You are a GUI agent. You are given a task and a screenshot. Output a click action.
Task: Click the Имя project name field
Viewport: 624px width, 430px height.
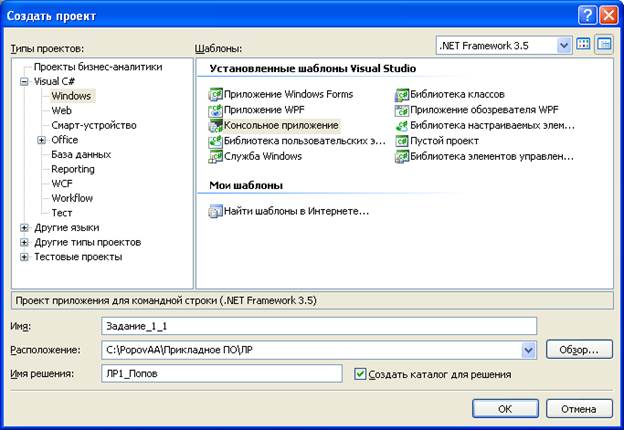[319, 326]
